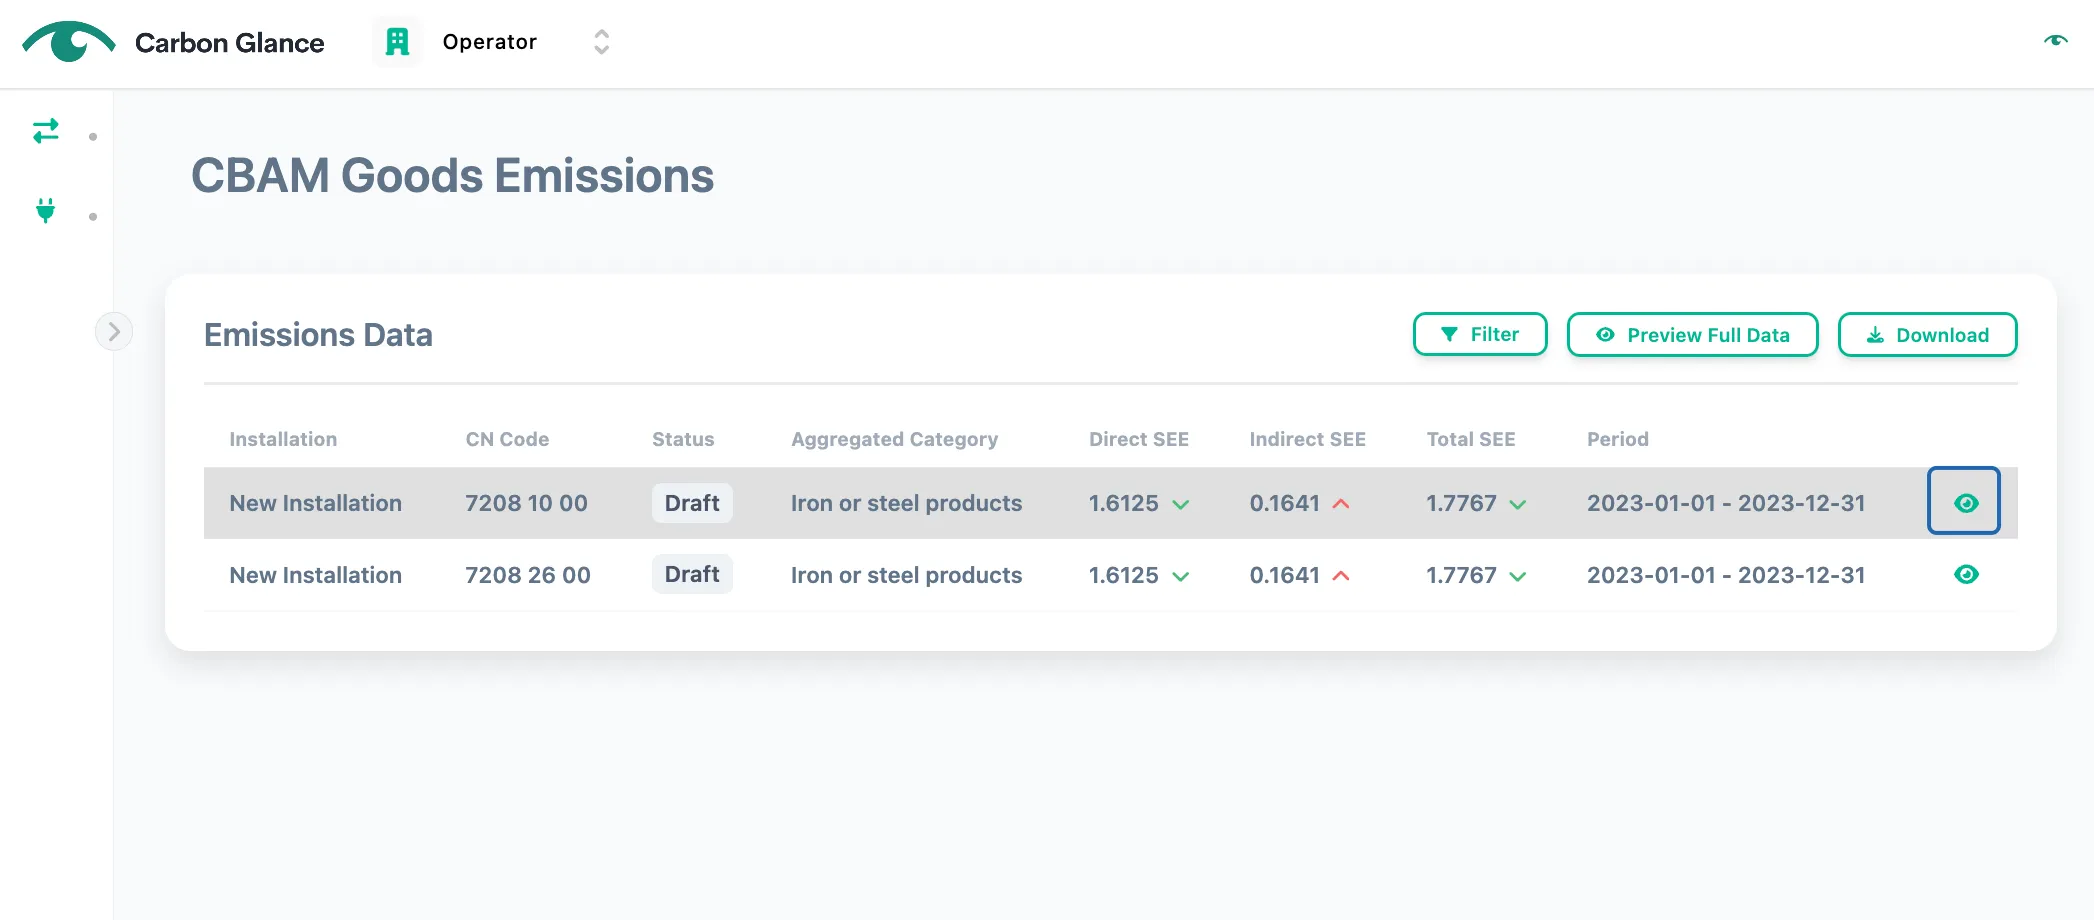Click the Carbon Glance brand name
This screenshot has height=920, width=2094.
[x=229, y=43]
